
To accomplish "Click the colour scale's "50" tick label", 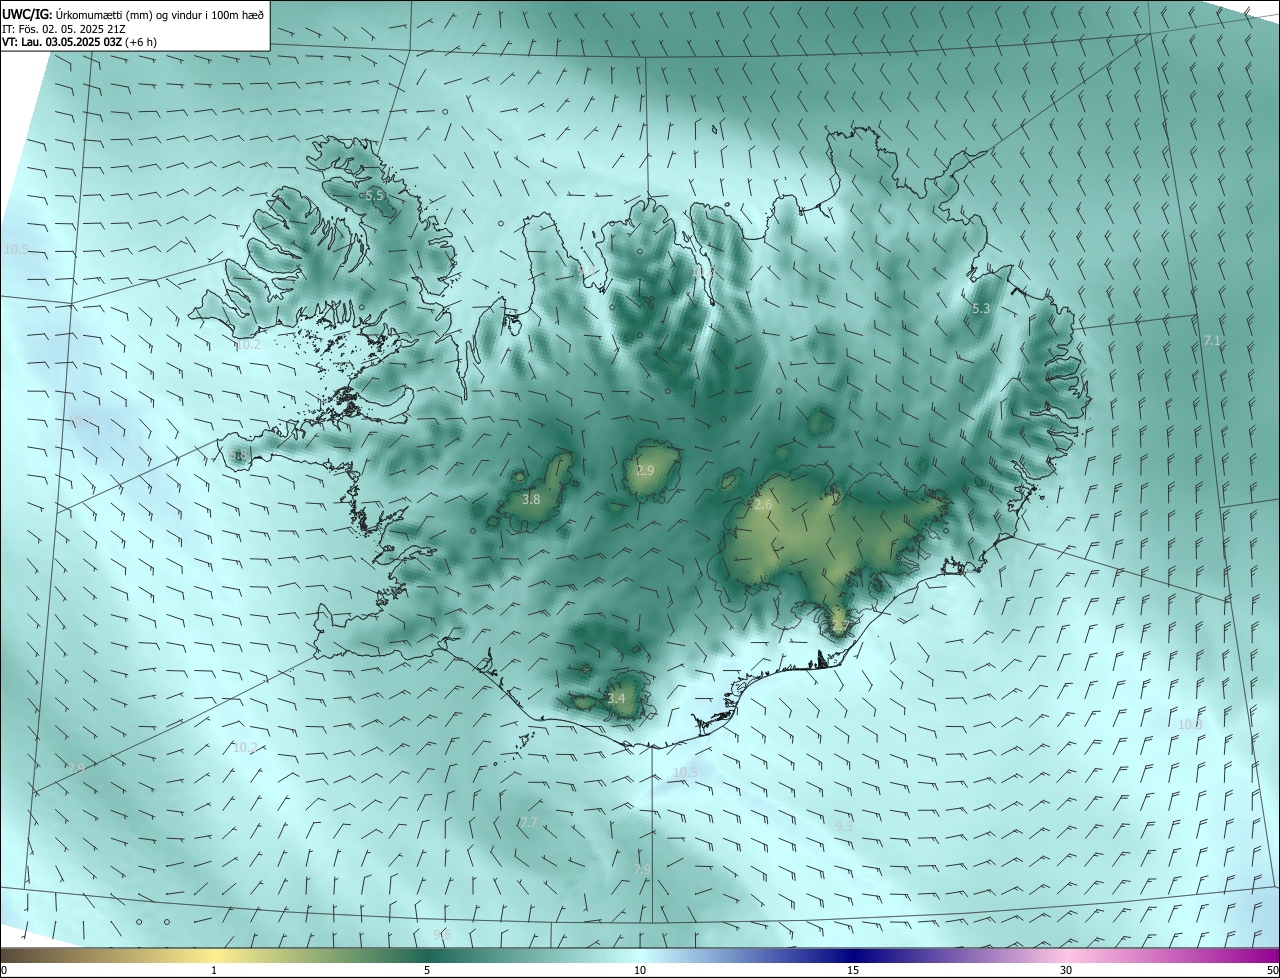I will coord(1272,971).
